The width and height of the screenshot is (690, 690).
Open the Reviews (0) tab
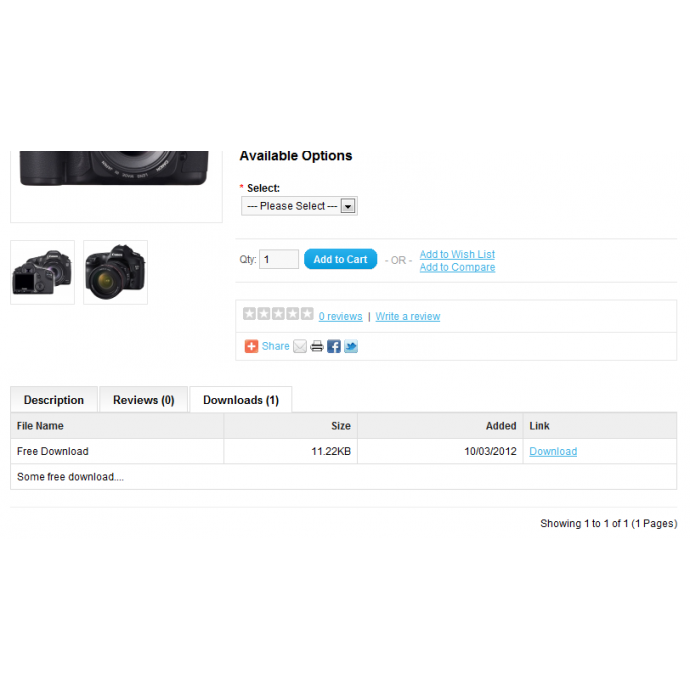pos(143,400)
